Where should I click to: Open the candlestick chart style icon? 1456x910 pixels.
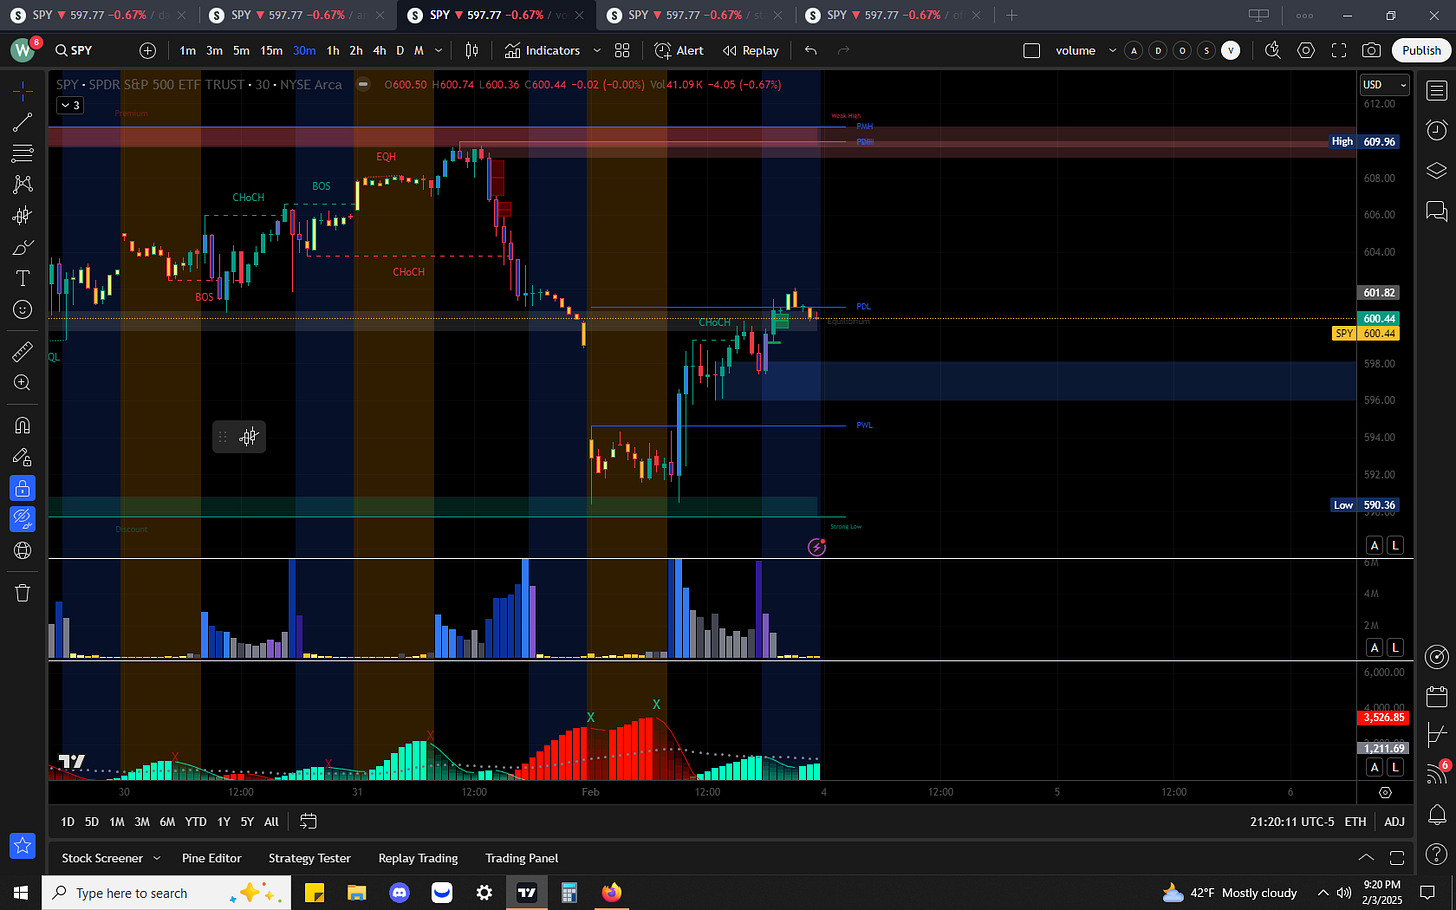tap(472, 50)
